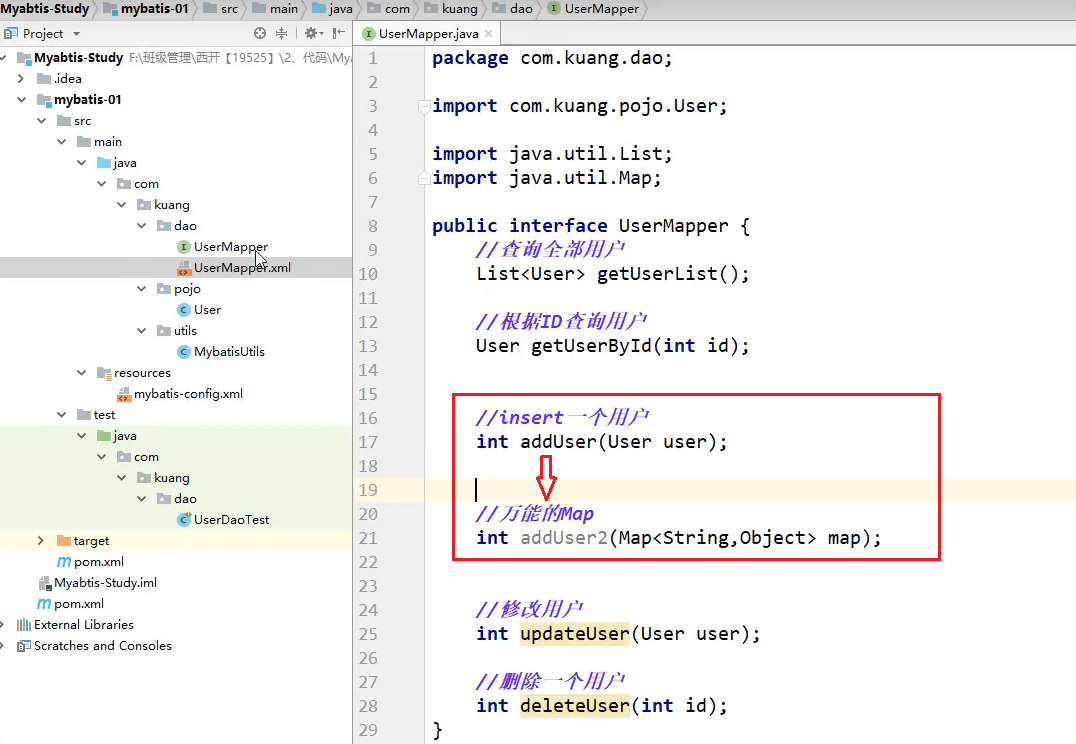Click the User class icon
This screenshot has width=1076, height=744.
point(183,310)
